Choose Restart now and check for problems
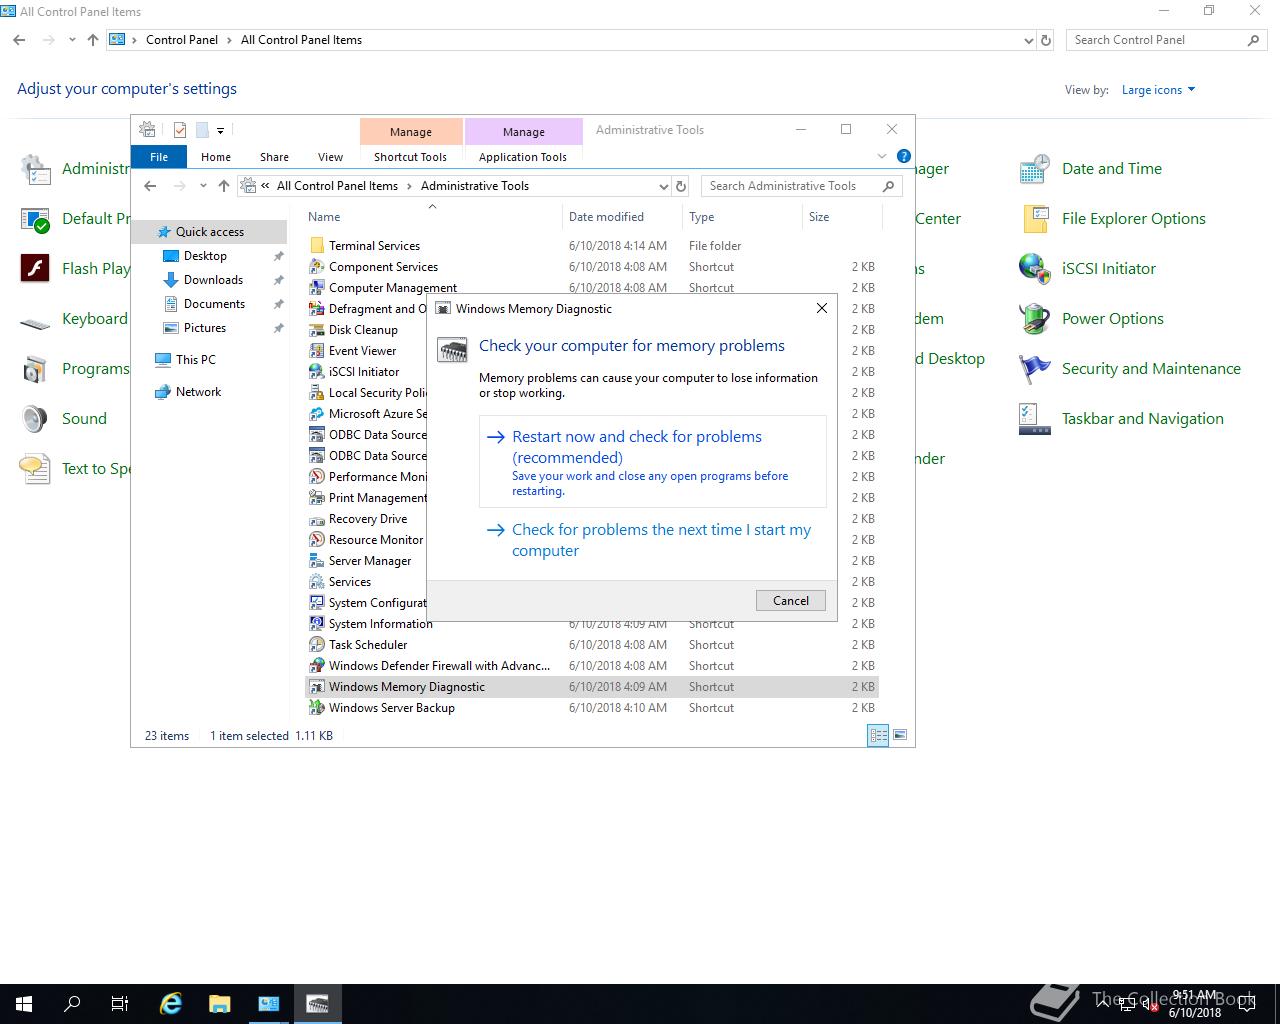Image resolution: width=1280 pixels, height=1024 pixels. coord(653,462)
